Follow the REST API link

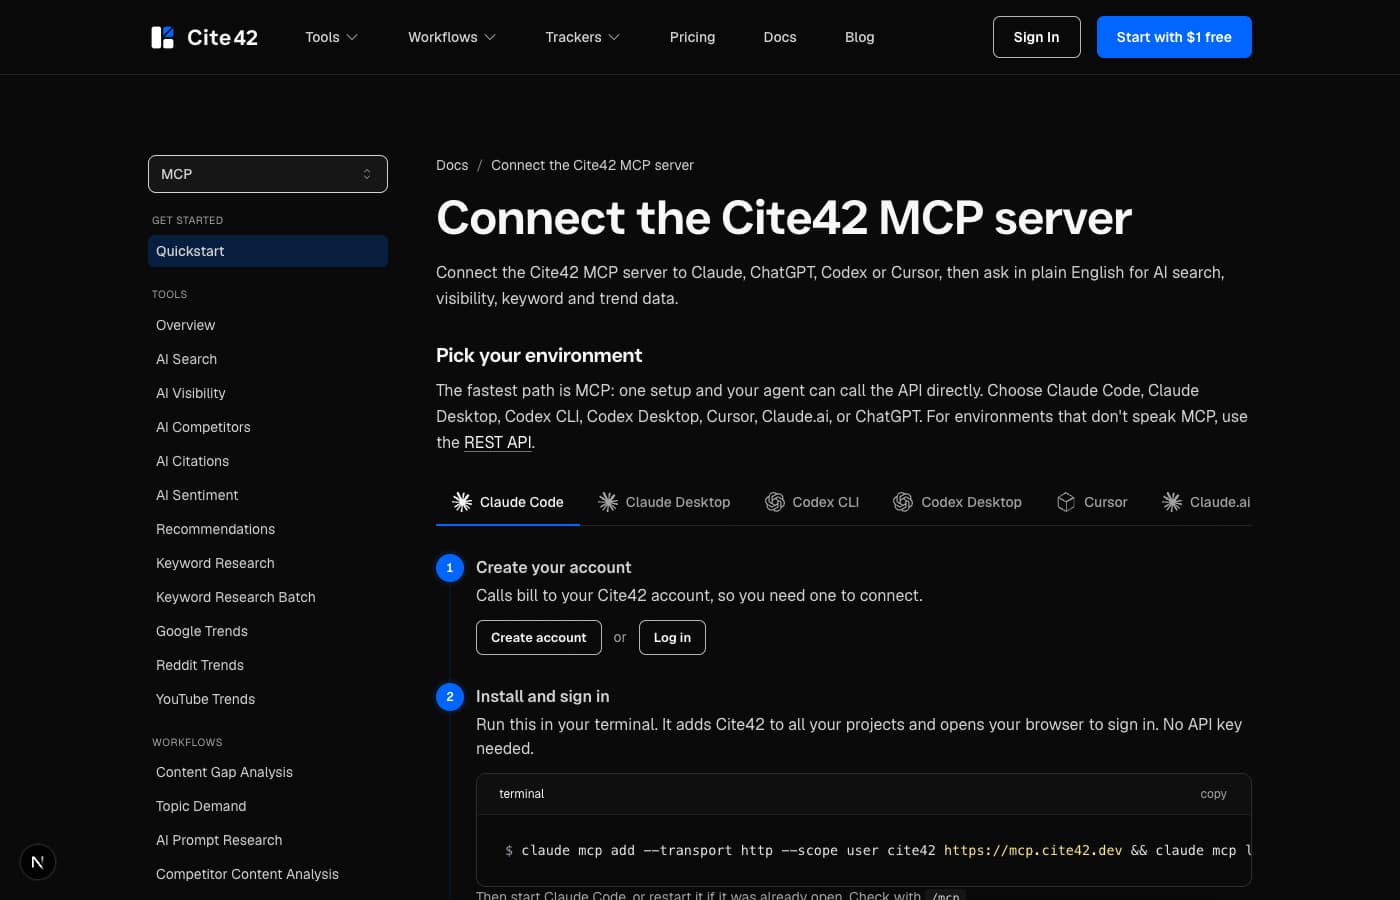pos(498,442)
